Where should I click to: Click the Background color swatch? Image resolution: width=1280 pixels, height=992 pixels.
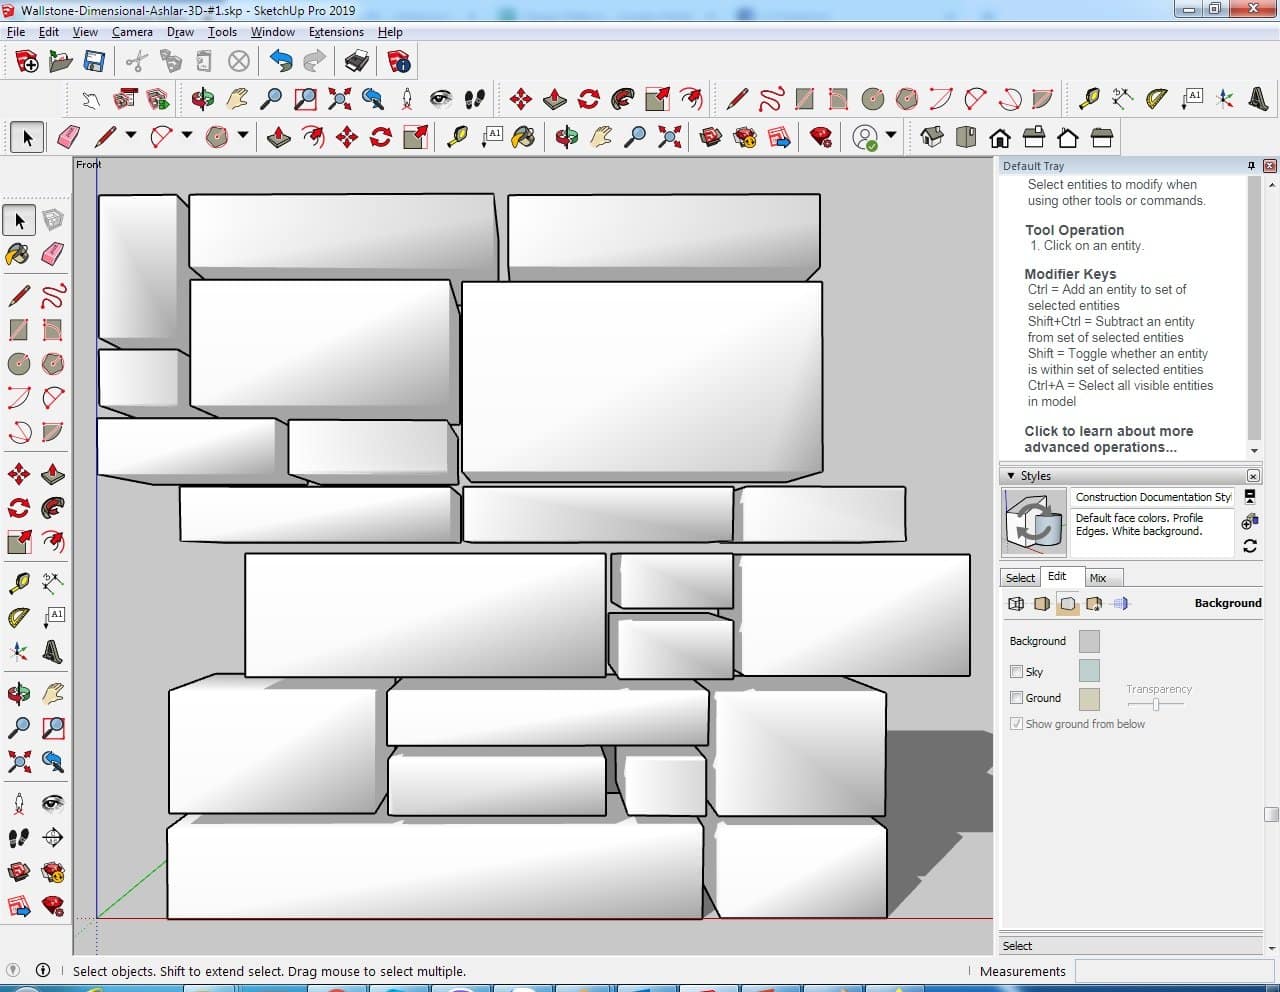(x=1089, y=641)
